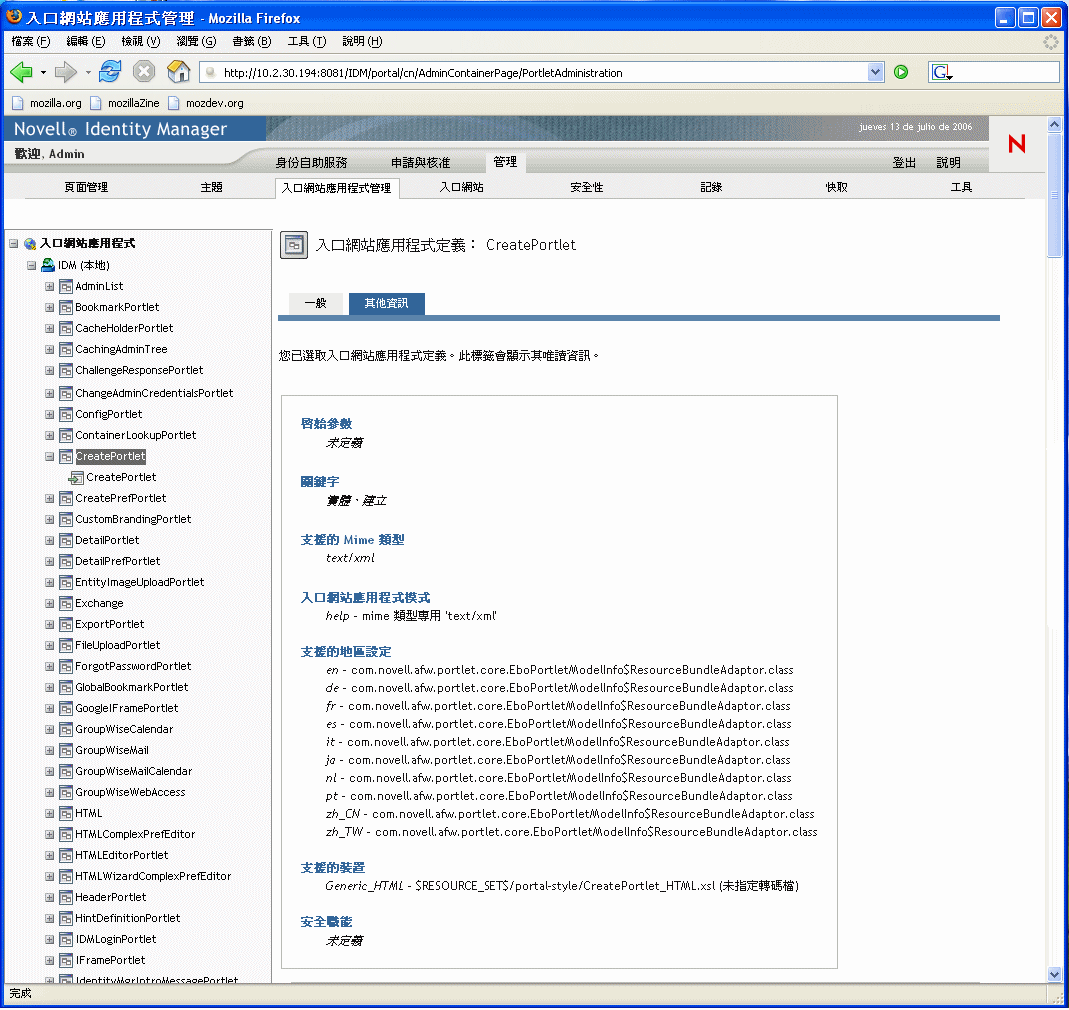This screenshot has width=1069, height=1010.
Task: Open the Back button history dropdown arrow
Action: tap(43, 72)
